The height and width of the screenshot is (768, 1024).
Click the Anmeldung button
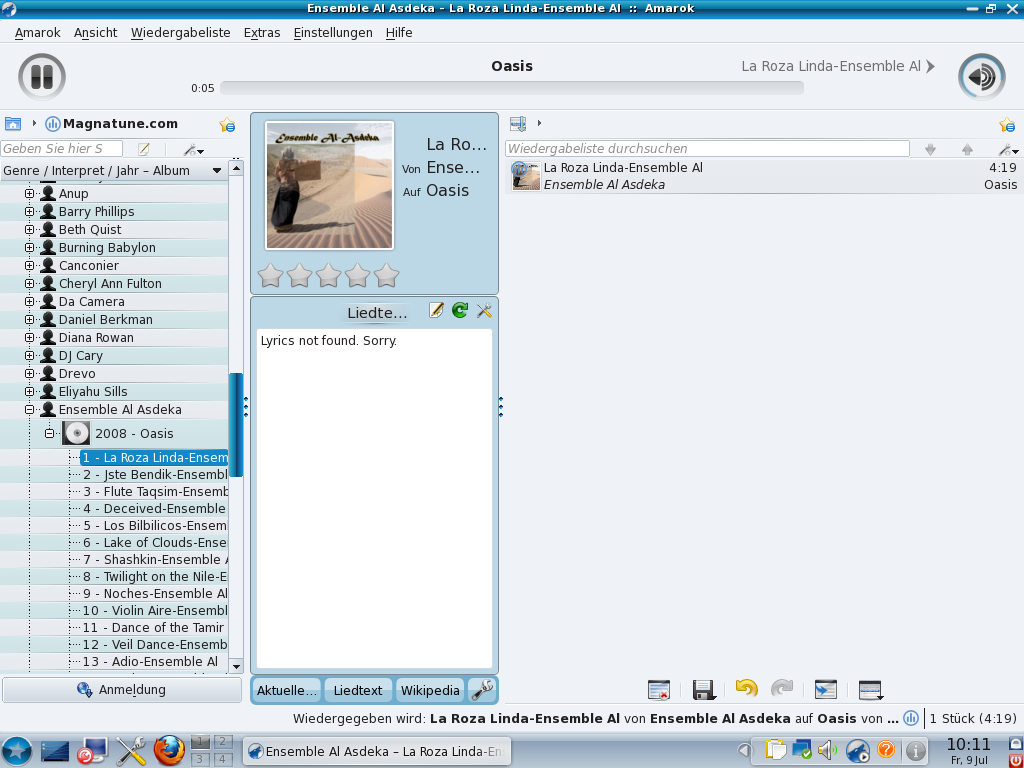(120, 689)
